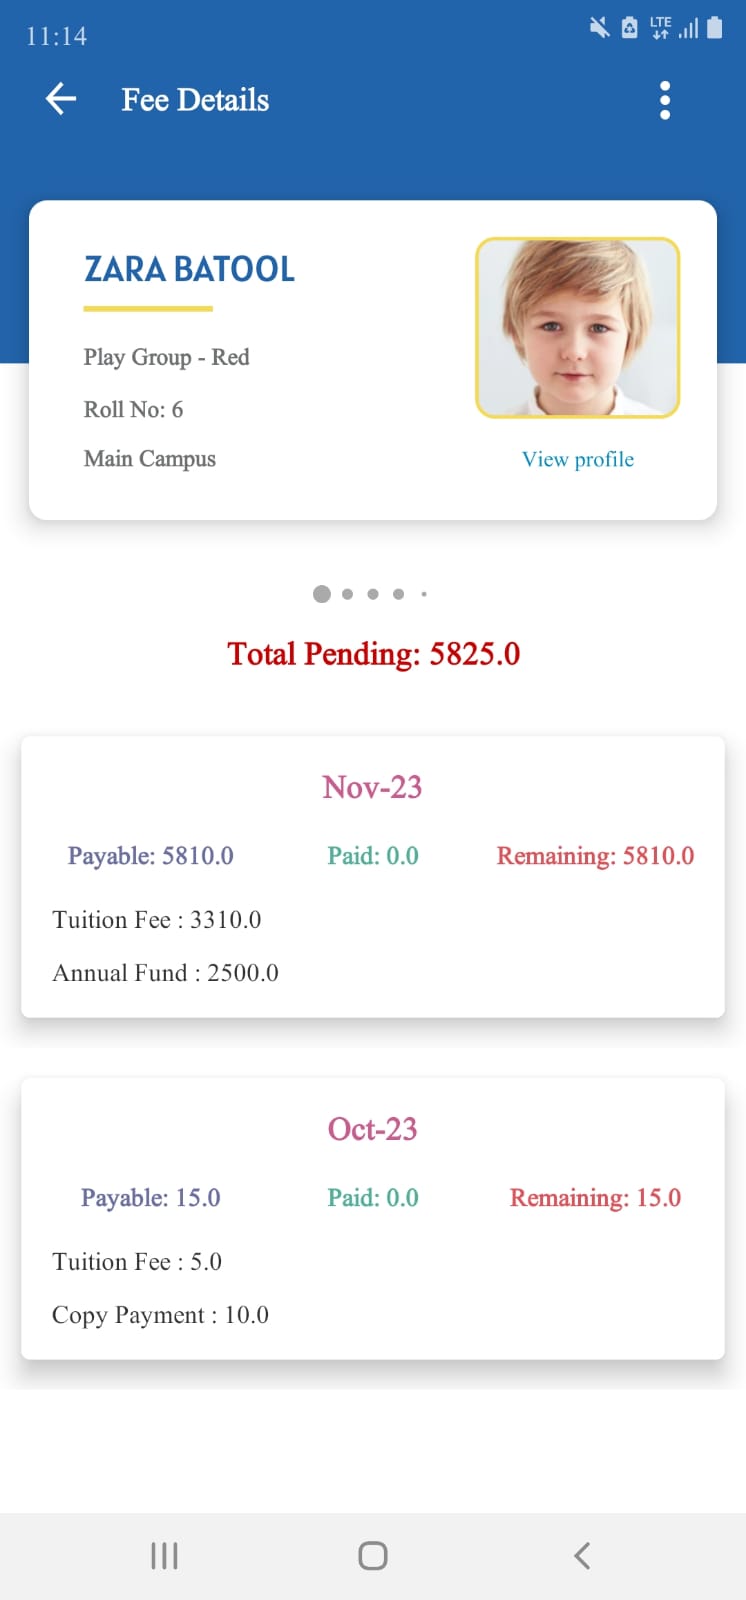Select the fourth carousel page dot
The image size is (746, 1600).
point(398,594)
